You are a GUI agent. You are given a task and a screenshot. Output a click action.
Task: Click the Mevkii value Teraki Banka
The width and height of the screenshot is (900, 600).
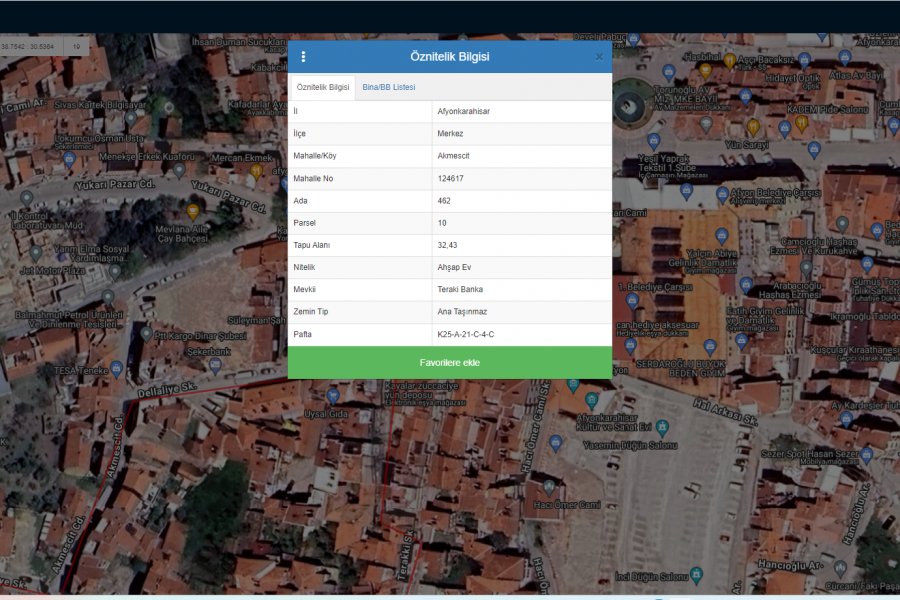coord(460,289)
